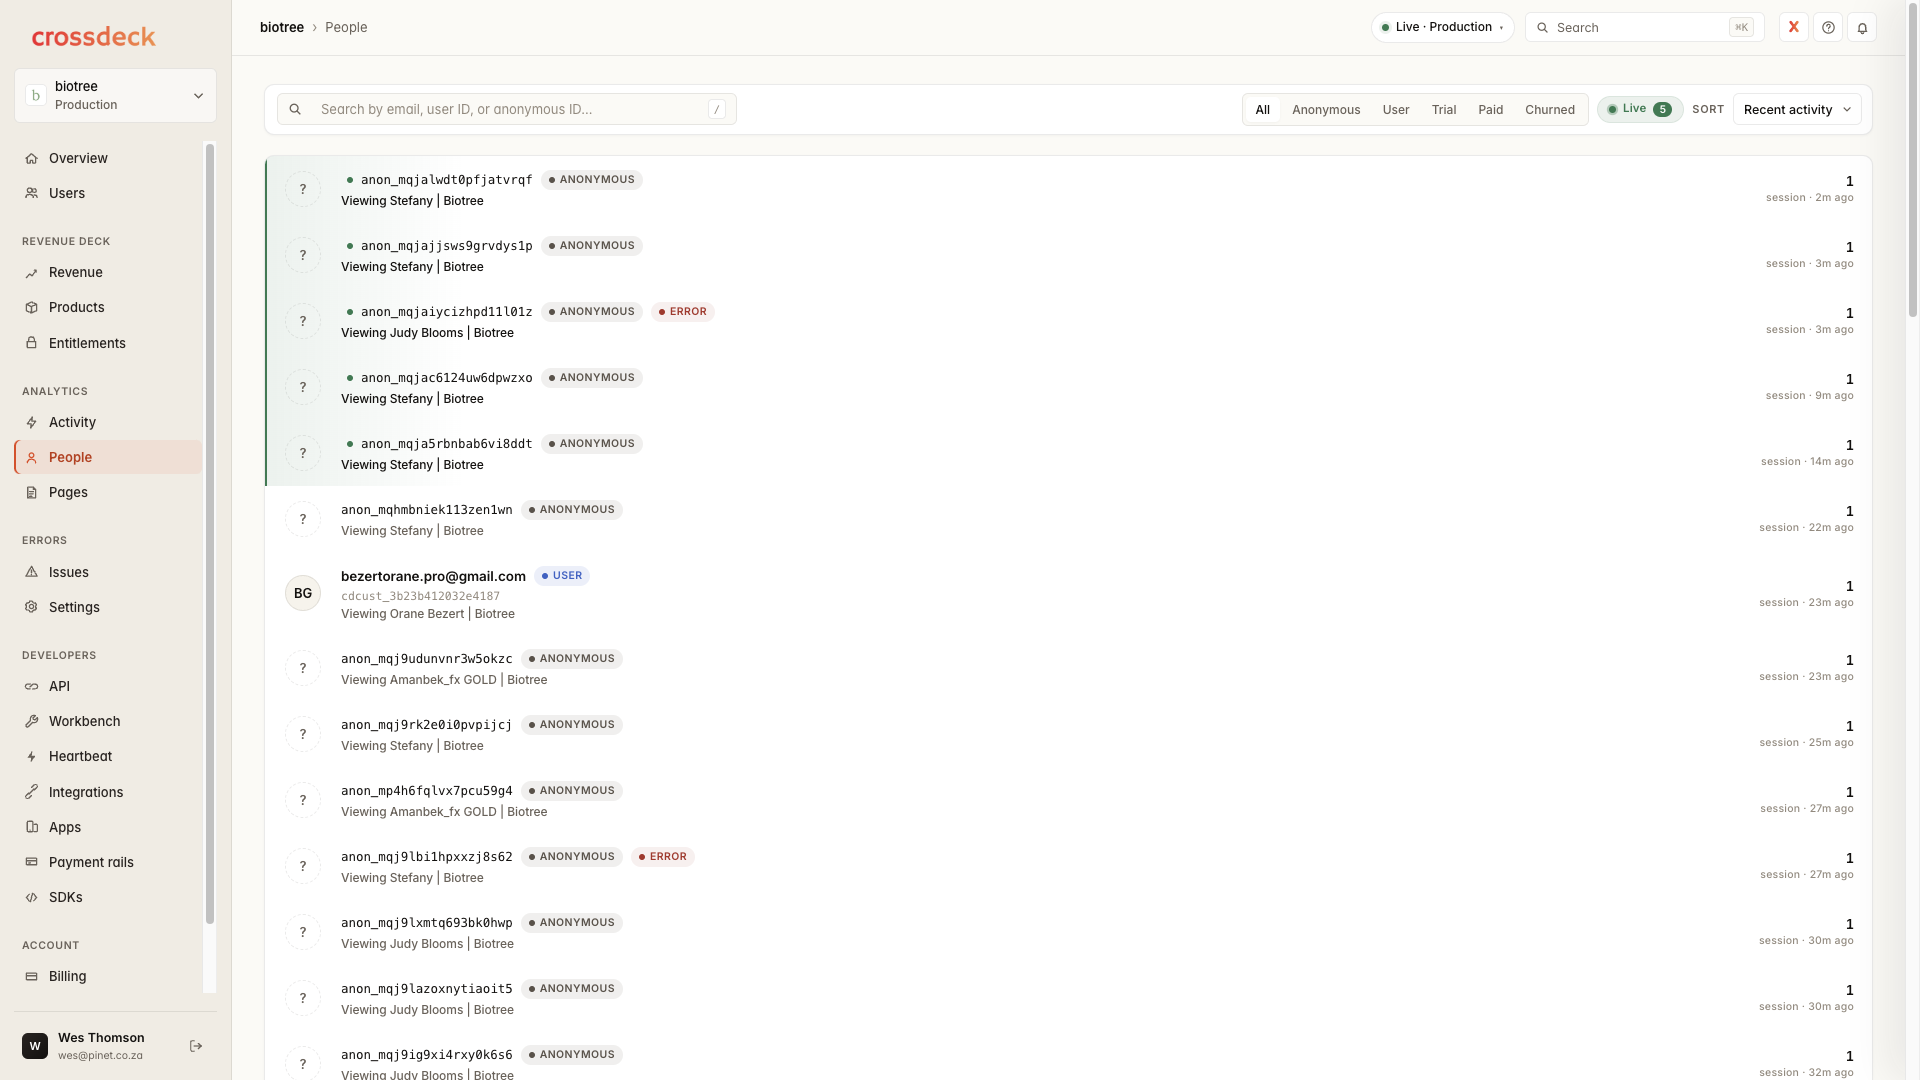Viewport: 1920px width, 1080px height.
Task: Open the Overview home icon
Action: tap(32, 158)
